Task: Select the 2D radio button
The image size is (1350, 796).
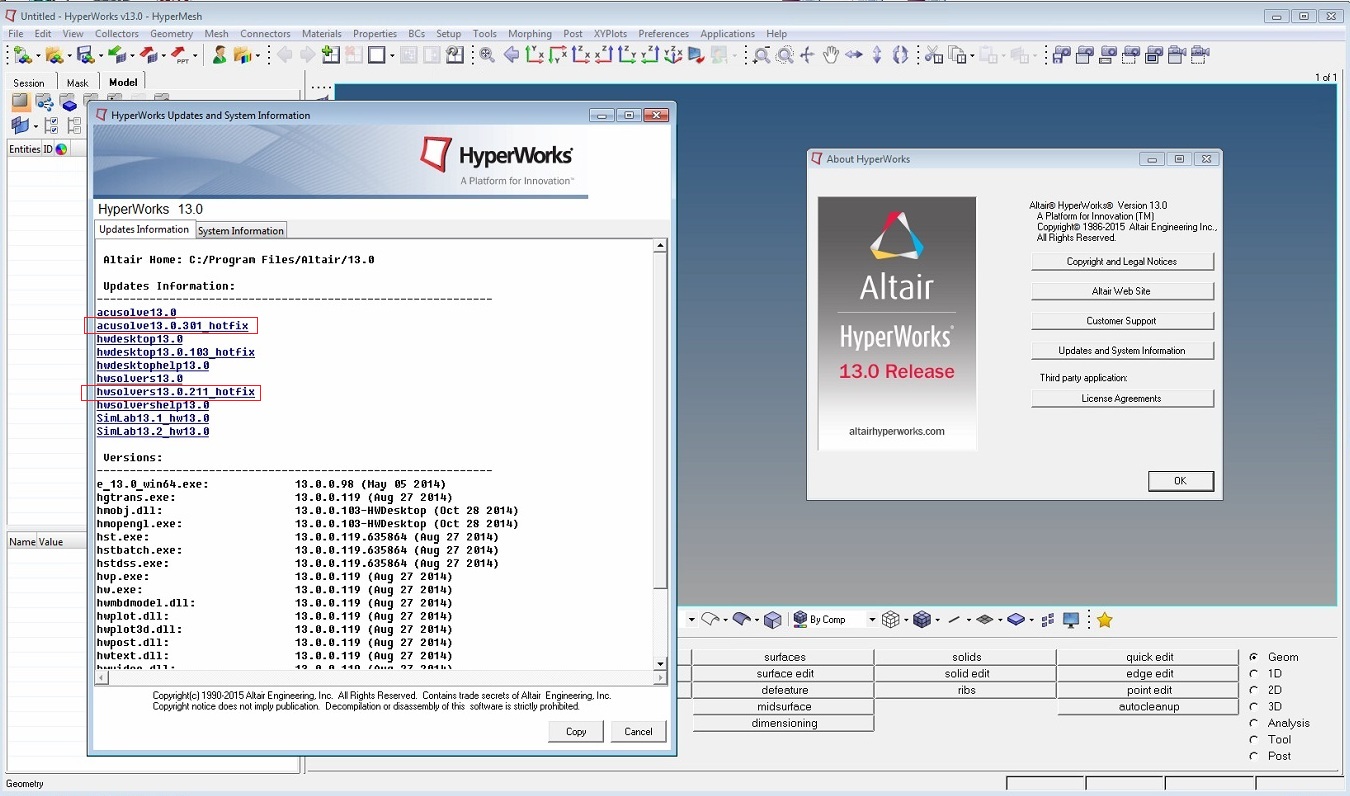Action: (1254, 690)
